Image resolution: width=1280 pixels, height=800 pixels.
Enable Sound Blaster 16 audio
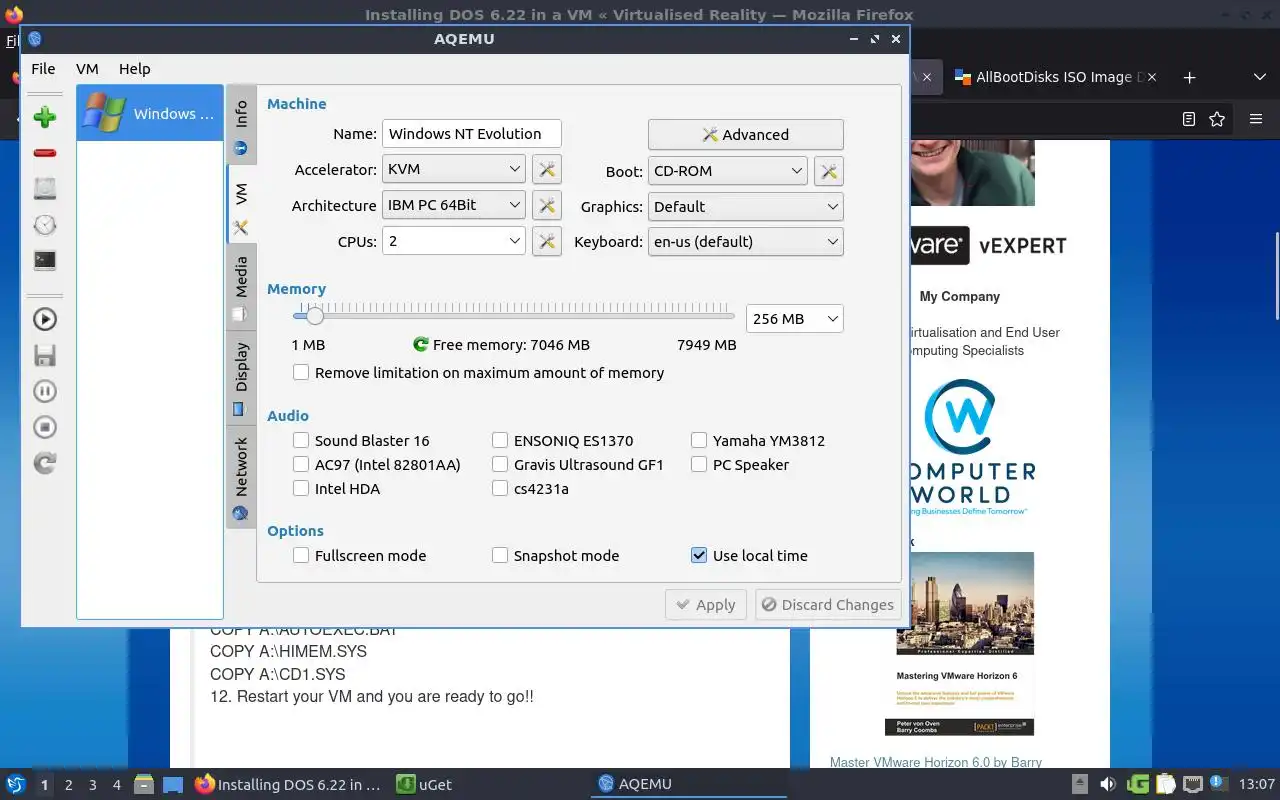(x=301, y=440)
